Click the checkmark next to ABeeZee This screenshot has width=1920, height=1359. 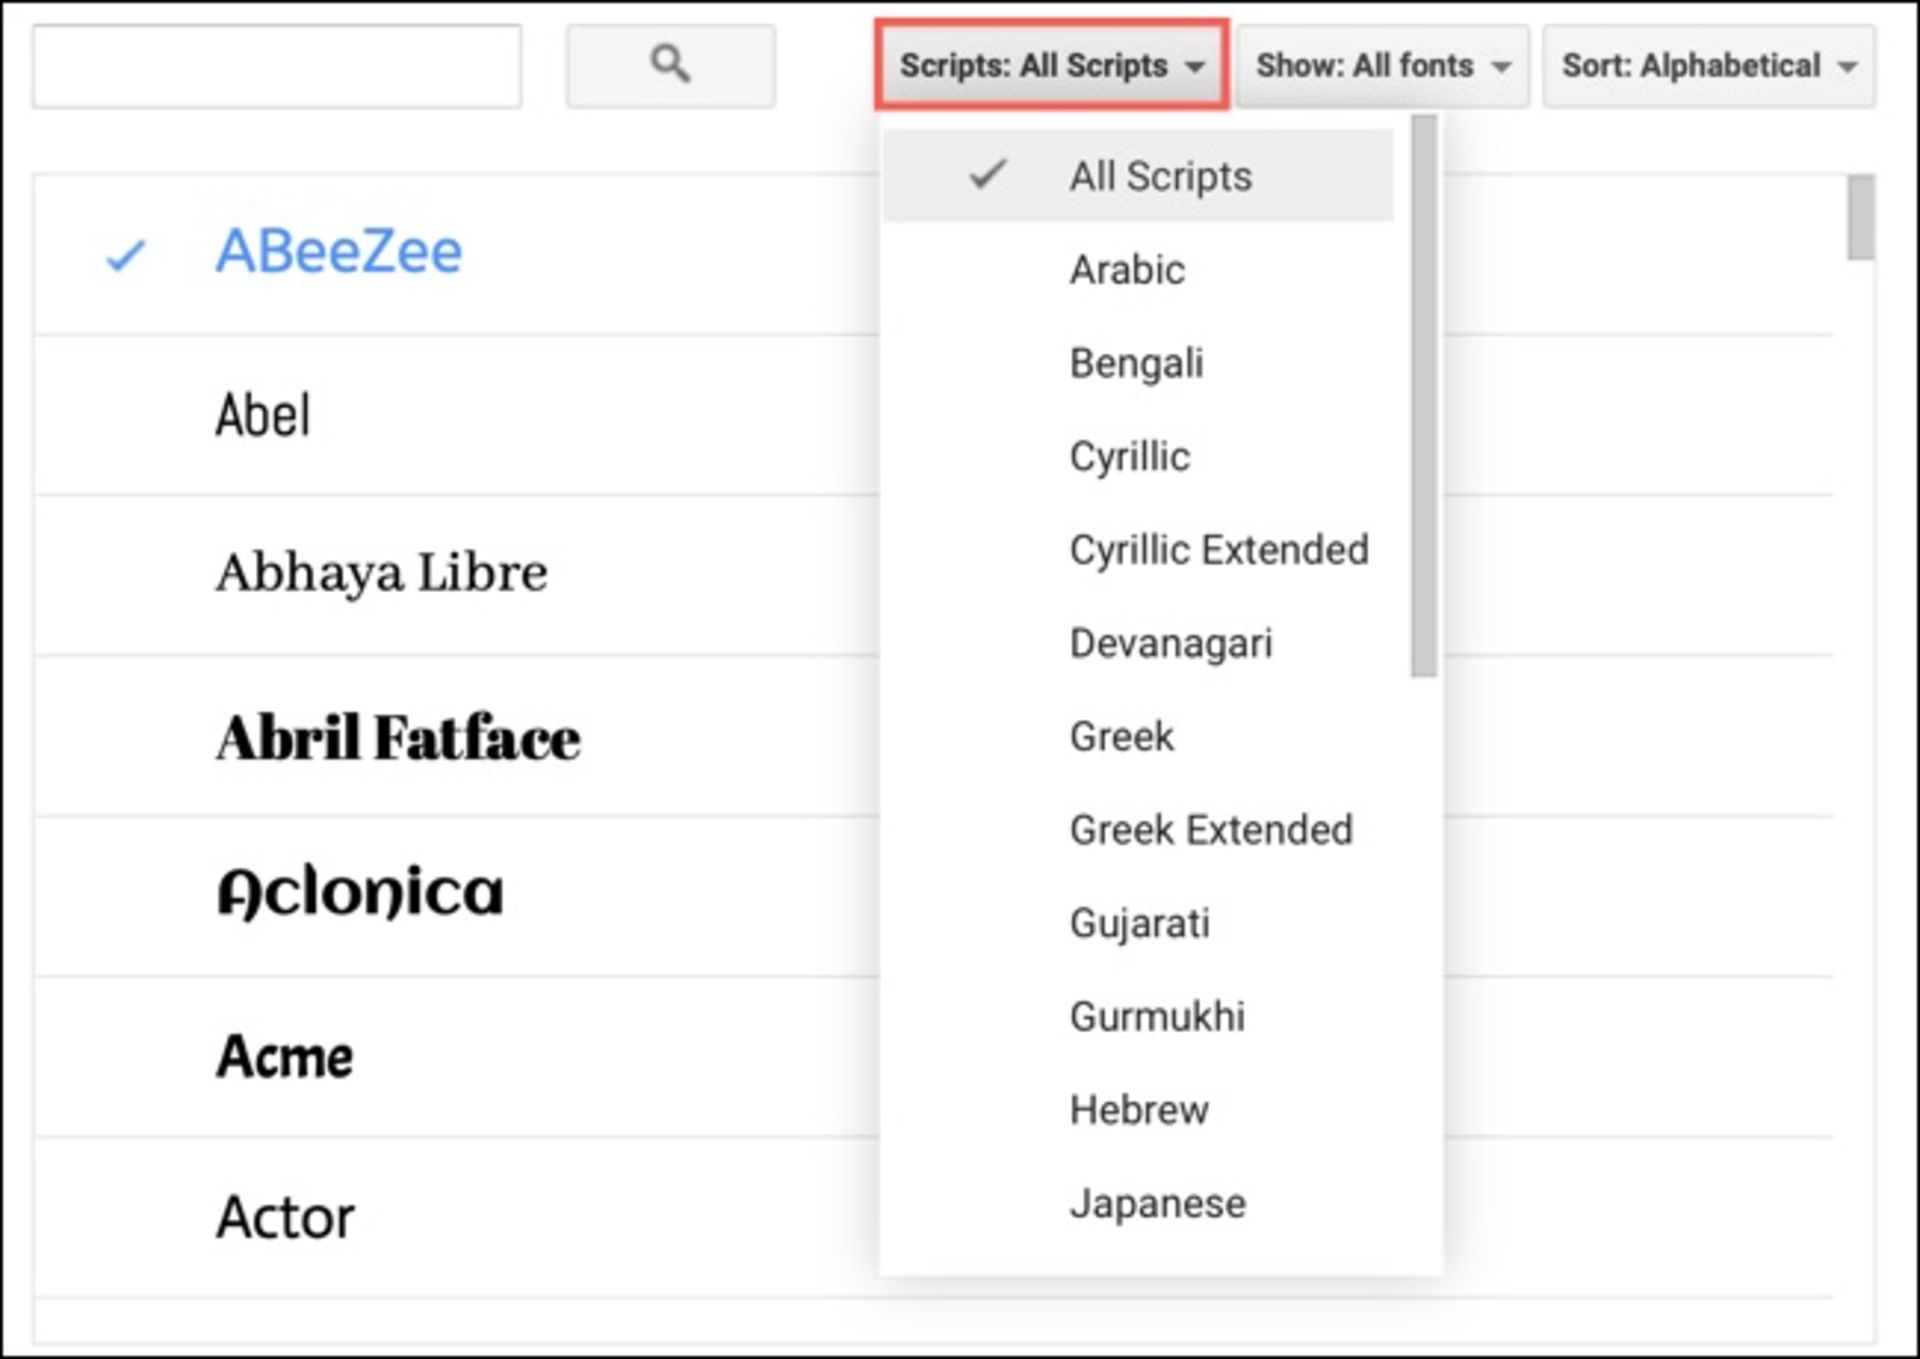coord(123,256)
